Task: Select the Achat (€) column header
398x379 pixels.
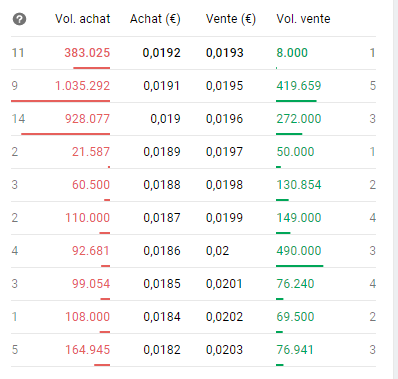Action: coord(155,19)
